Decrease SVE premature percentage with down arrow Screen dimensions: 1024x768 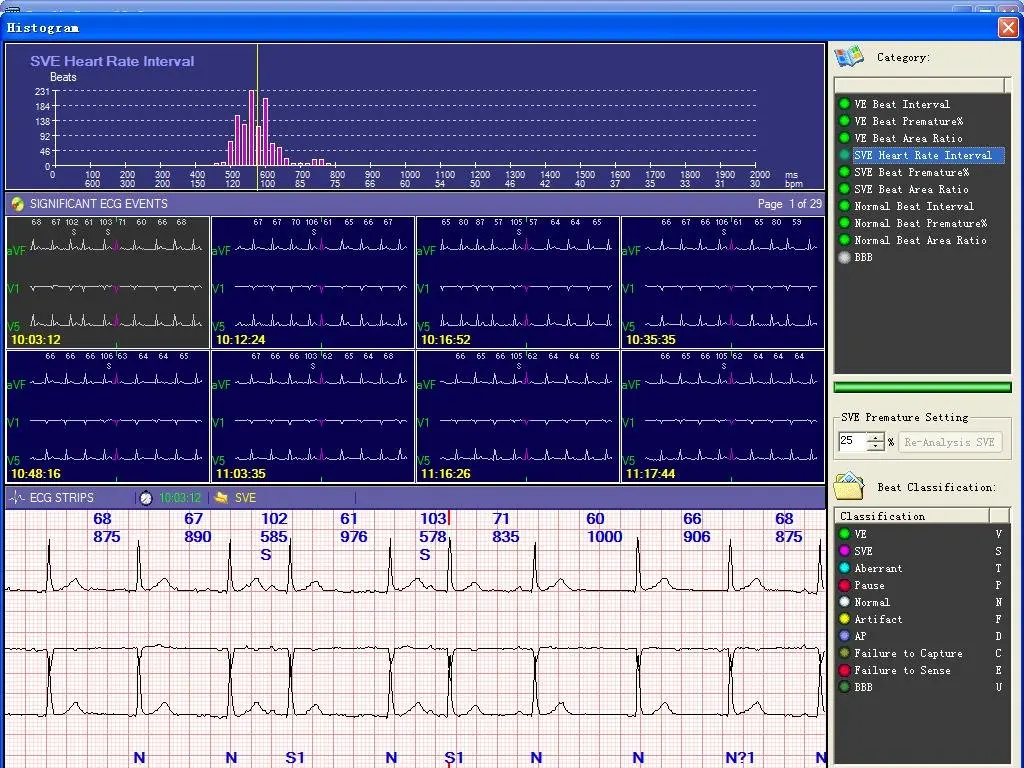[876, 446]
